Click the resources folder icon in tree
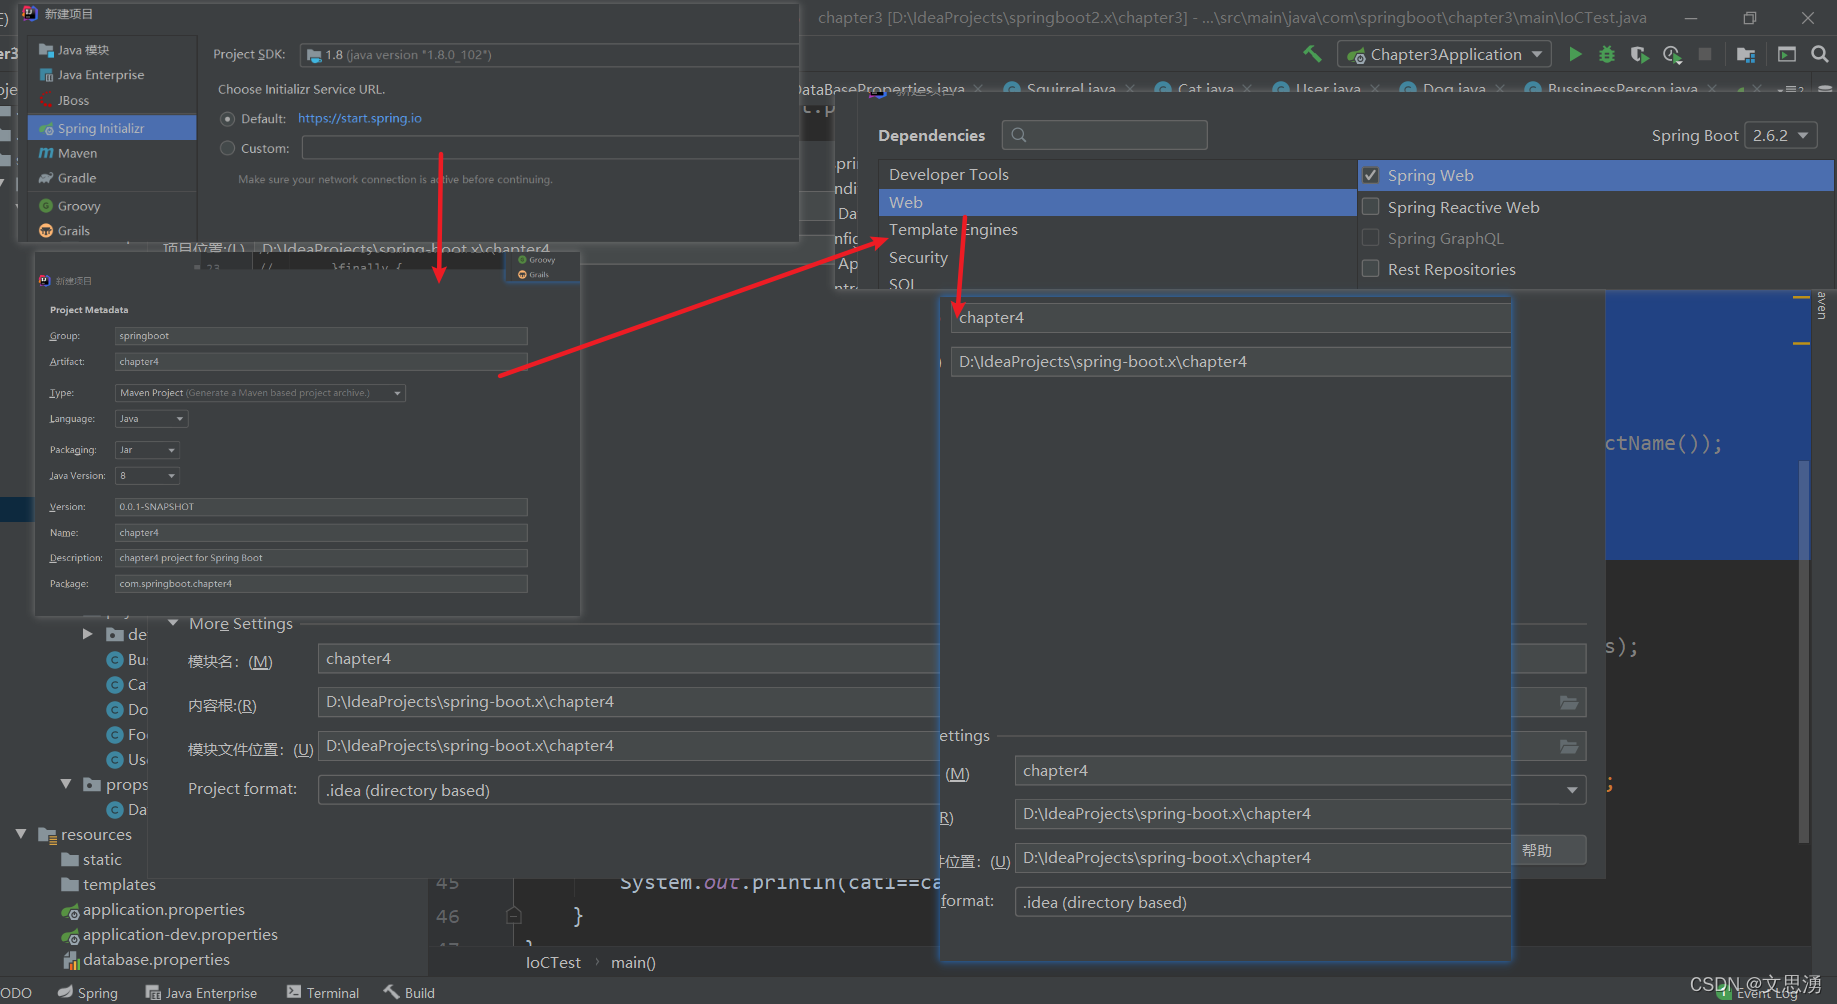The height and width of the screenshot is (1004, 1837). (x=47, y=835)
